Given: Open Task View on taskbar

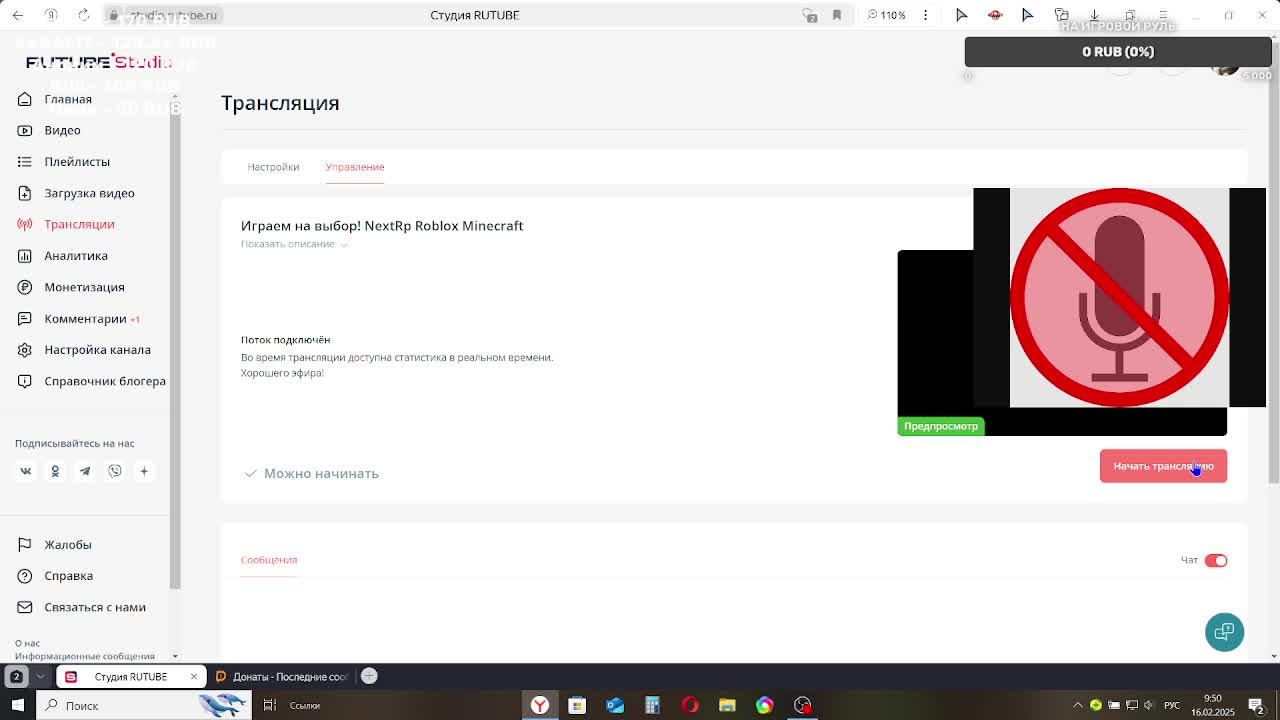Looking at the screenshot, I should [x=269, y=705].
